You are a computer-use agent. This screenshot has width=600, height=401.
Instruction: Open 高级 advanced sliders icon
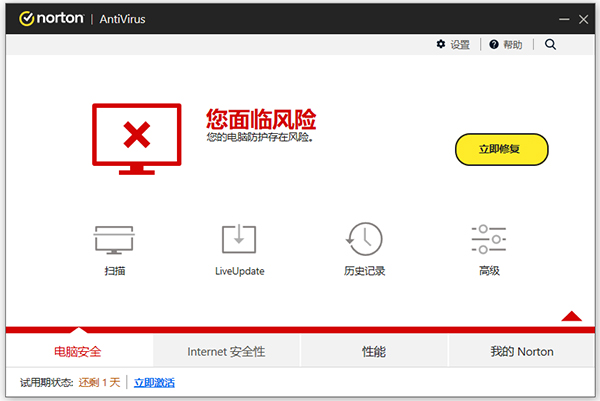(489, 239)
